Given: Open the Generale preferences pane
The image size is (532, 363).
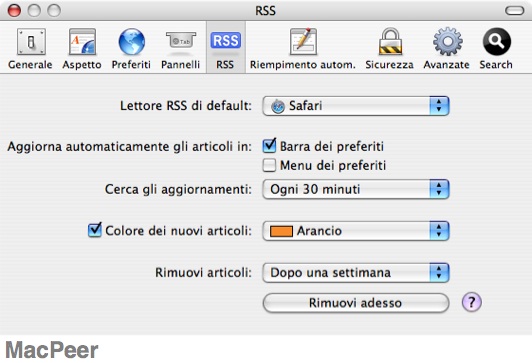Looking at the screenshot, I should tap(31, 49).
